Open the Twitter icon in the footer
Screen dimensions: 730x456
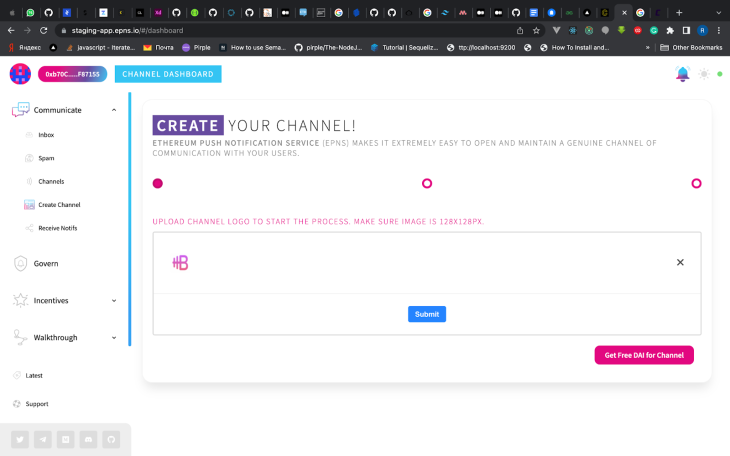pyautogui.click(x=20, y=439)
